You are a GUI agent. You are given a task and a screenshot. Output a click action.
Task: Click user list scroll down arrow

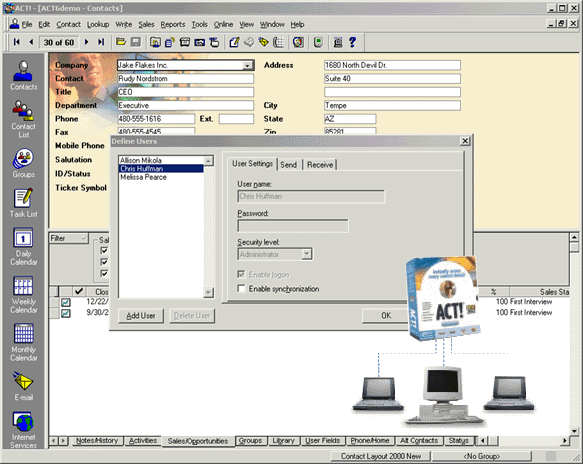(209, 293)
